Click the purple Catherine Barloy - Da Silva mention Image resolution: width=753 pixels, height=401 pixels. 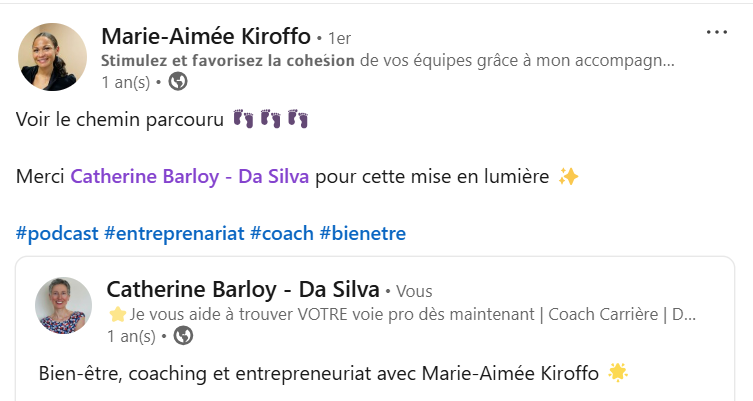coord(190,177)
